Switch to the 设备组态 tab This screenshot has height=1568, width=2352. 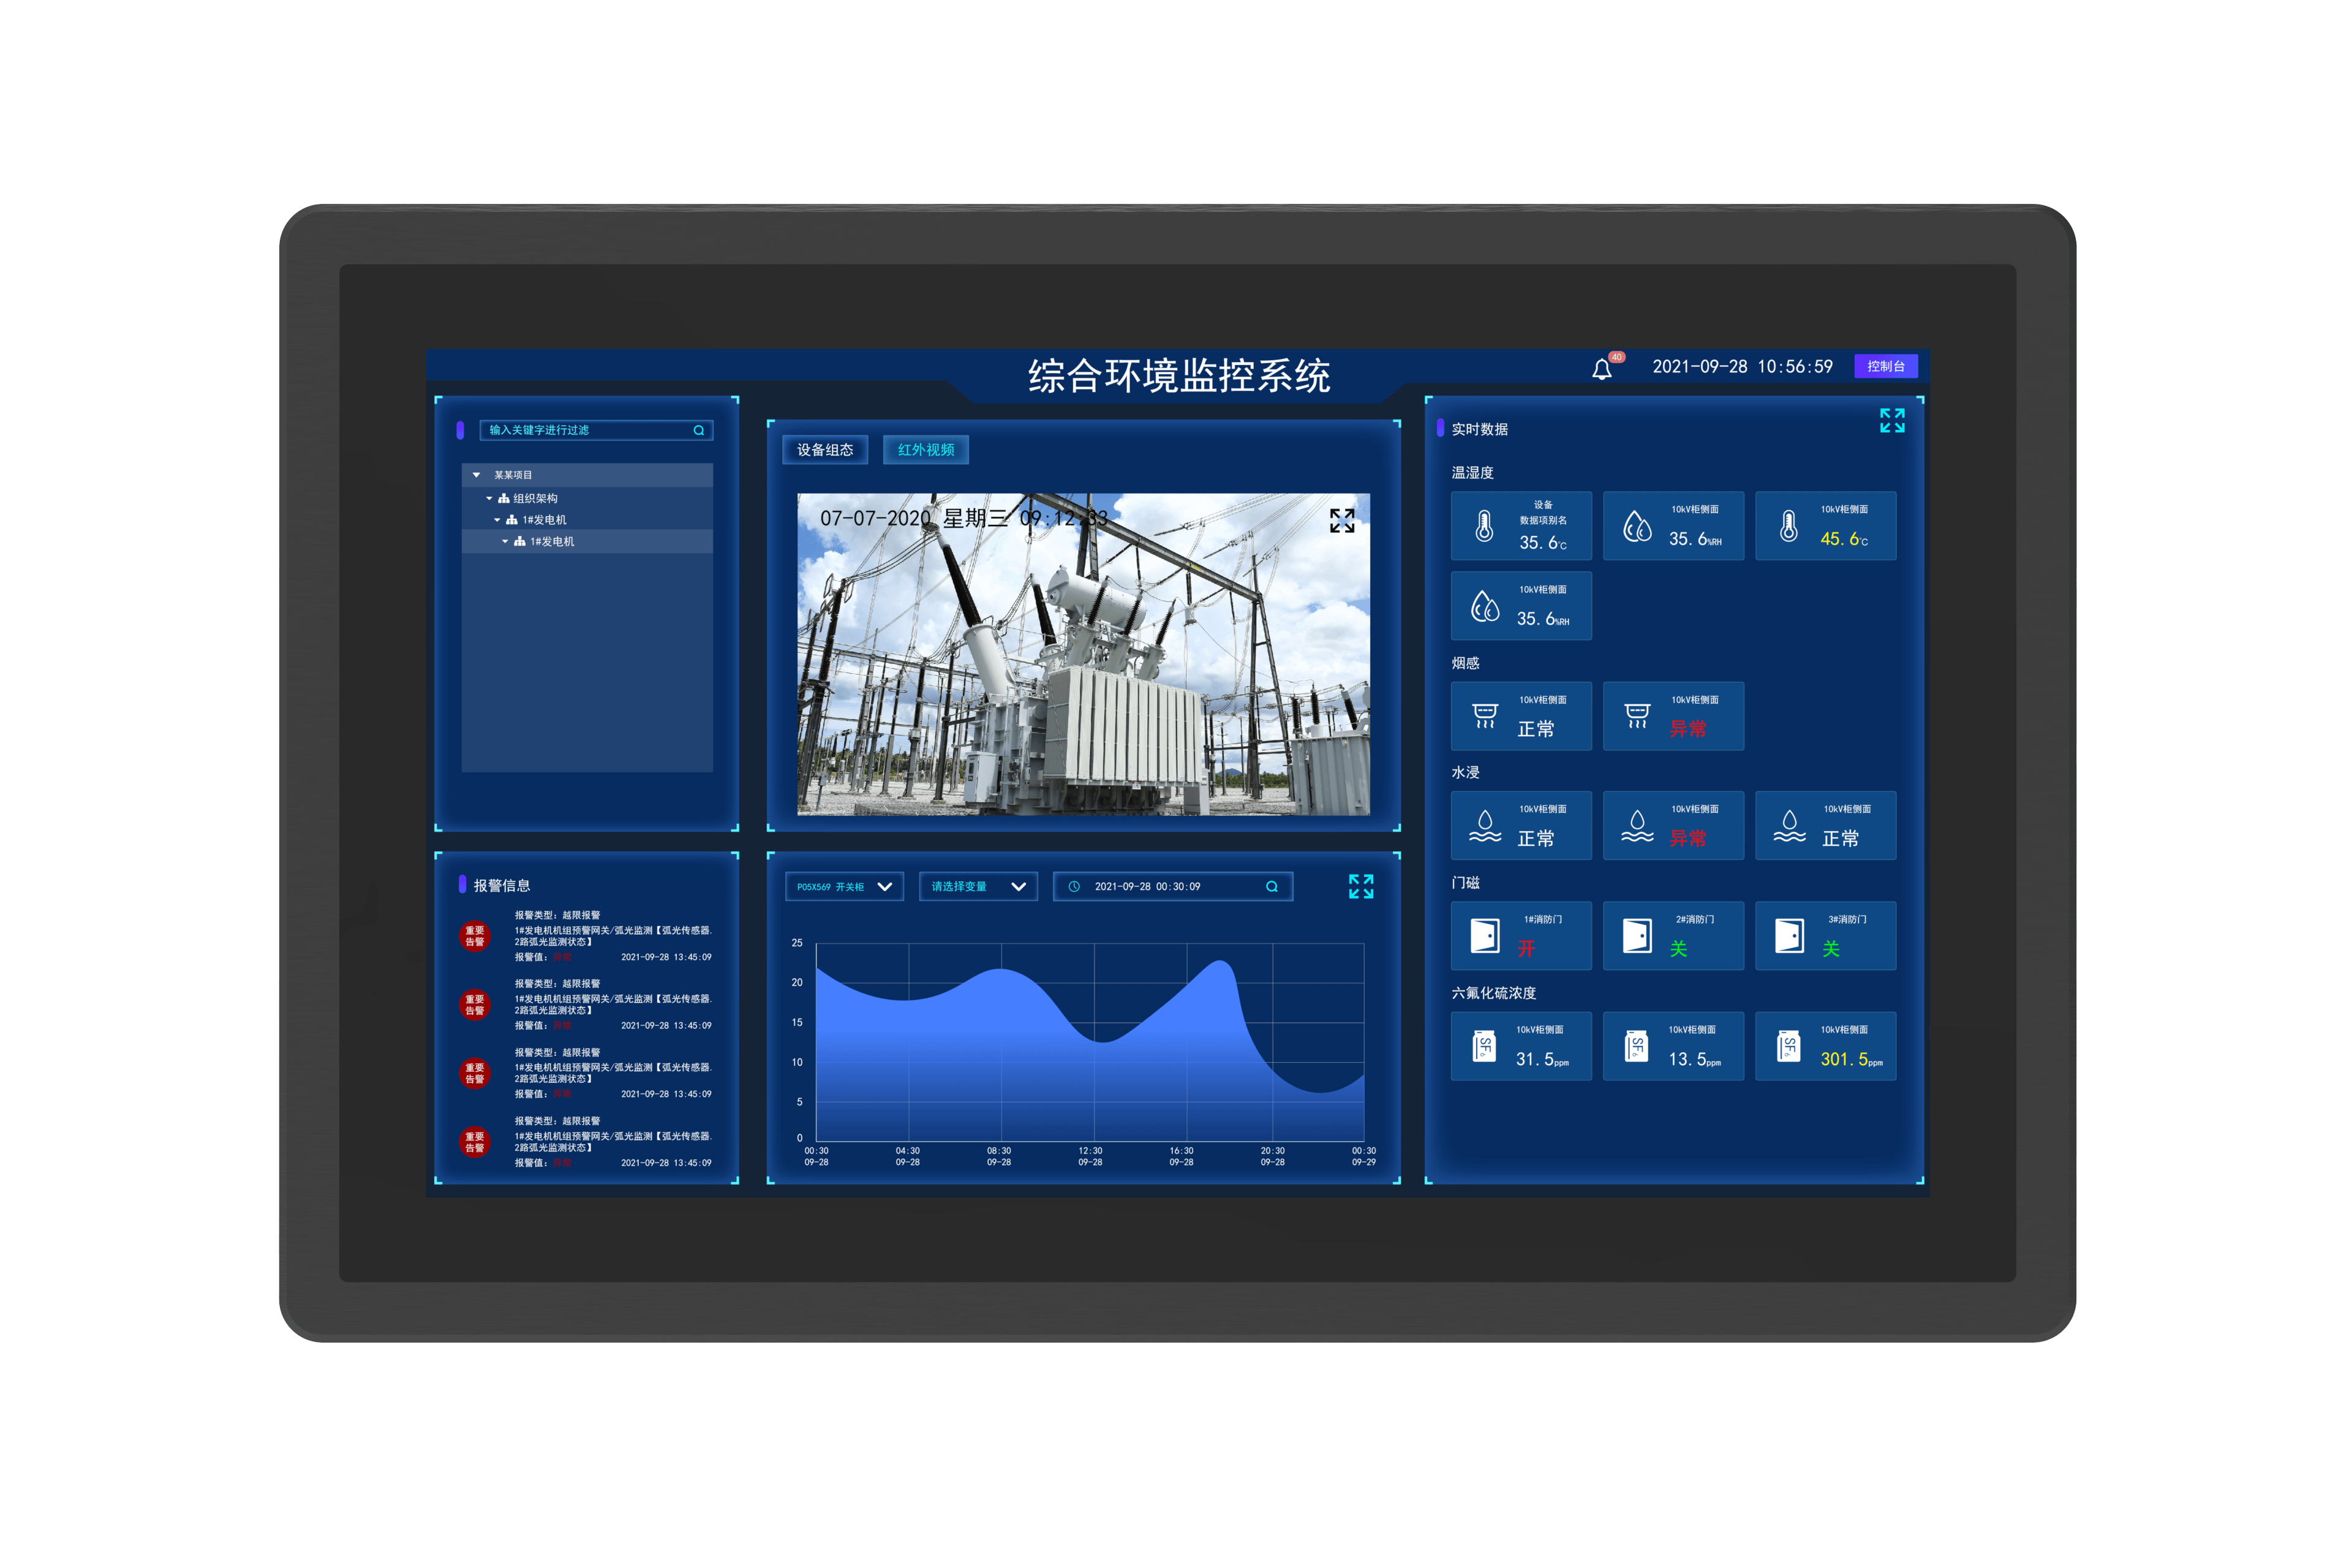(x=825, y=450)
